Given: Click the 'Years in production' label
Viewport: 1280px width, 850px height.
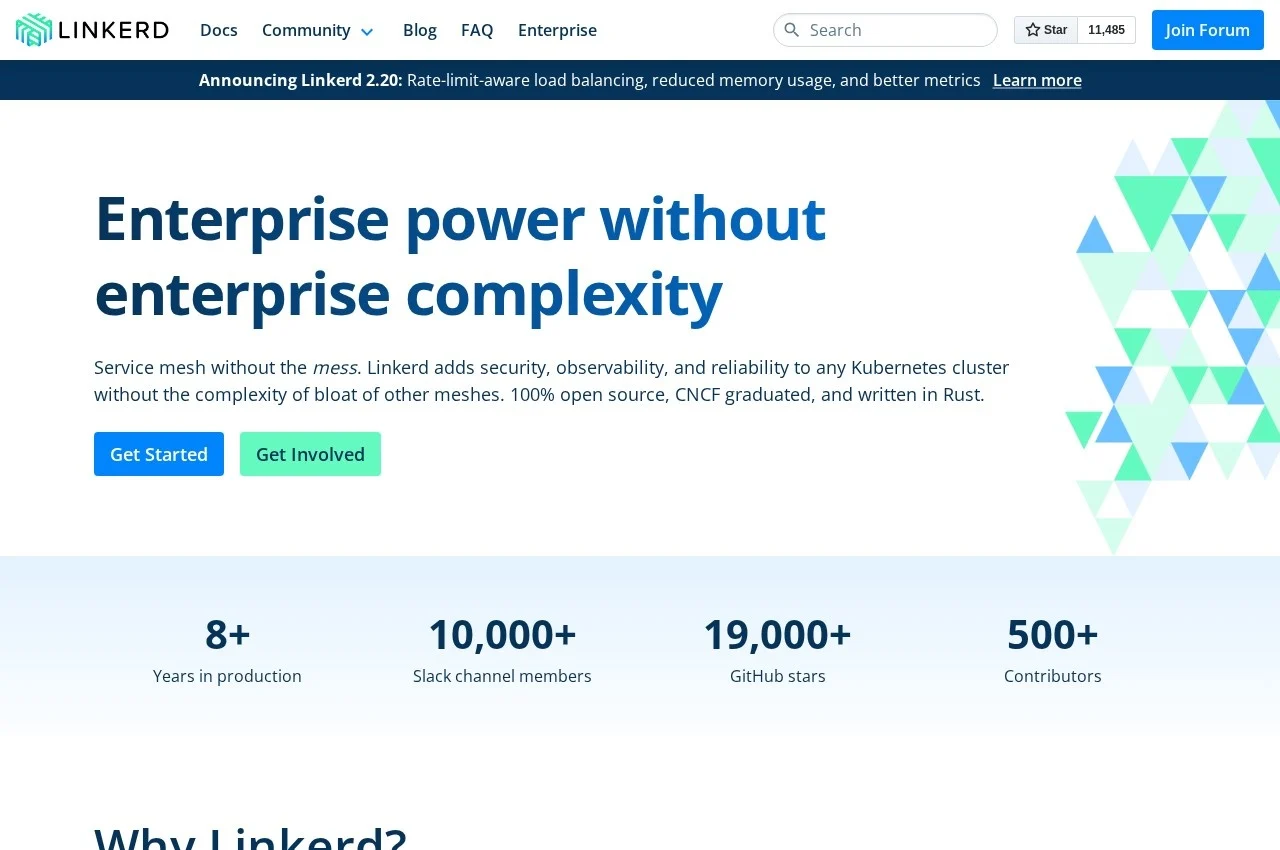Looking at the screenshot, I should point(227,676).
